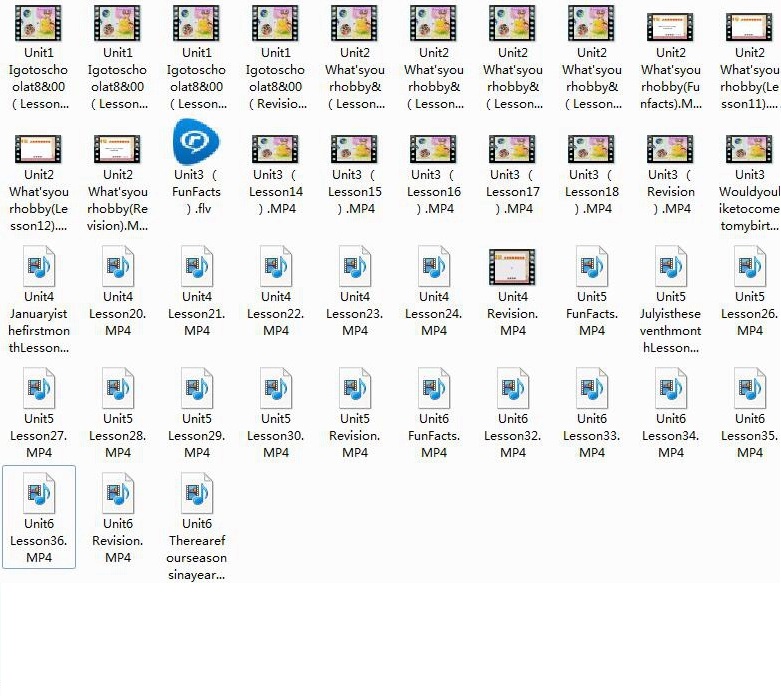Select the Unit4 Januaryisthefirstmonth lesson file icon
This screenshot has width=781, height=696.
[x=39, y=267]
